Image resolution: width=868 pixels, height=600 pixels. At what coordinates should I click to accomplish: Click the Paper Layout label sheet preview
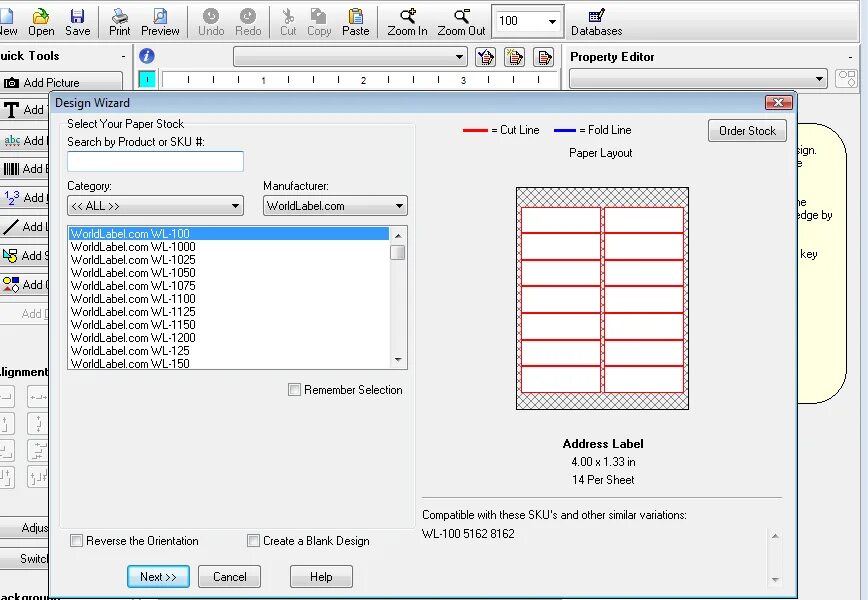coord(602,298)
